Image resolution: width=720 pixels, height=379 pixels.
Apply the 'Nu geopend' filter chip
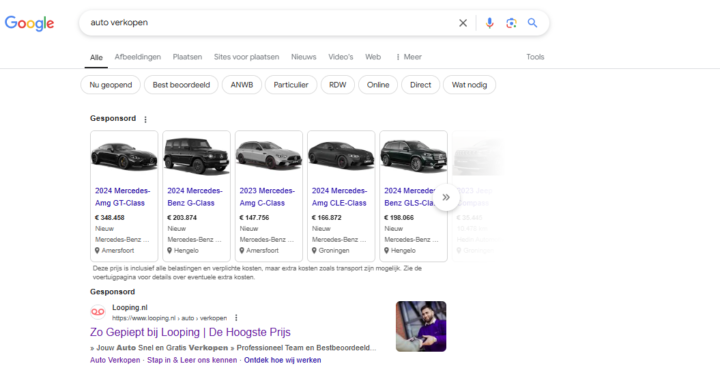coord(111,85)
